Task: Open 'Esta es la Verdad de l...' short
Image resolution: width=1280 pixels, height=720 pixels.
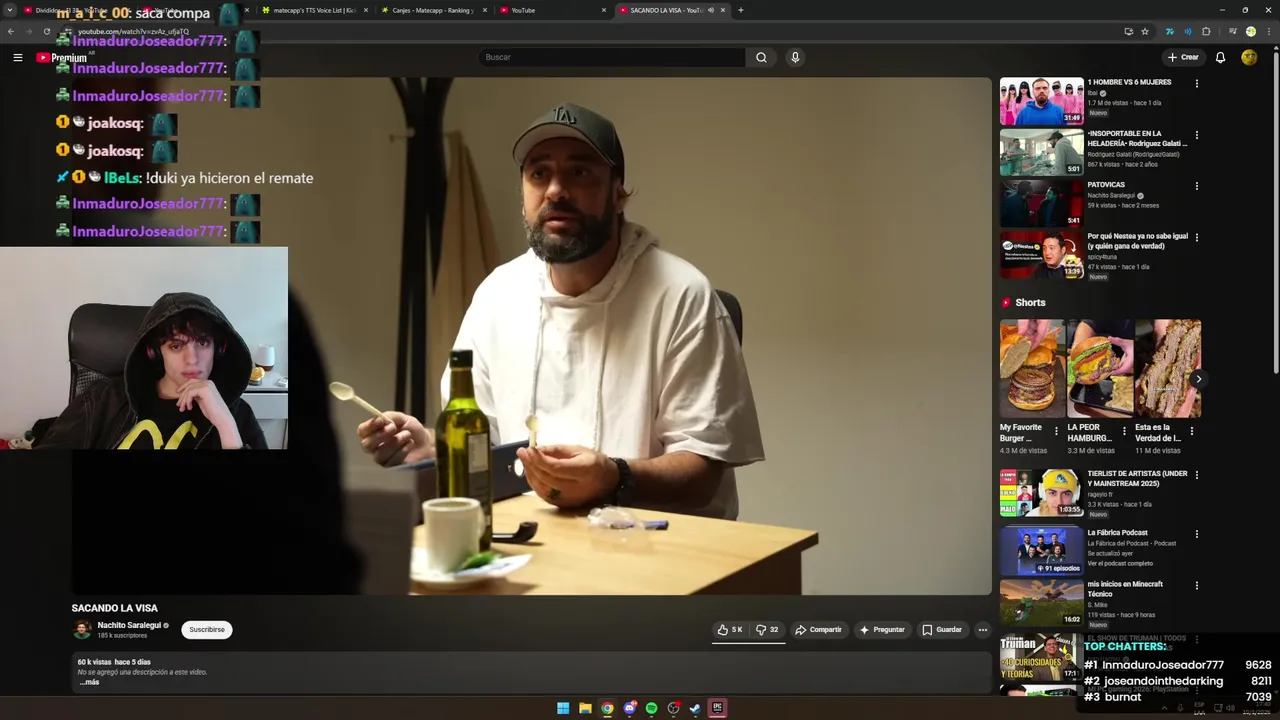Action: point(1168,368)
